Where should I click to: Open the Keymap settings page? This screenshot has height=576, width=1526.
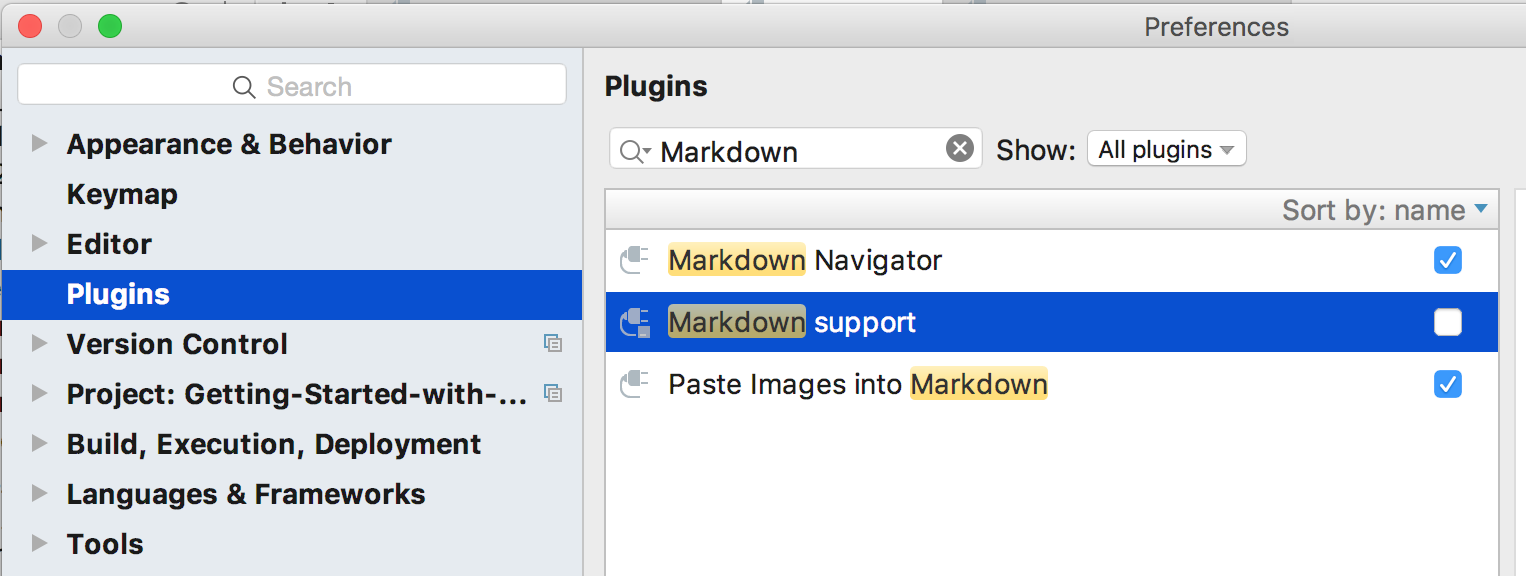[x=122, y=194]
